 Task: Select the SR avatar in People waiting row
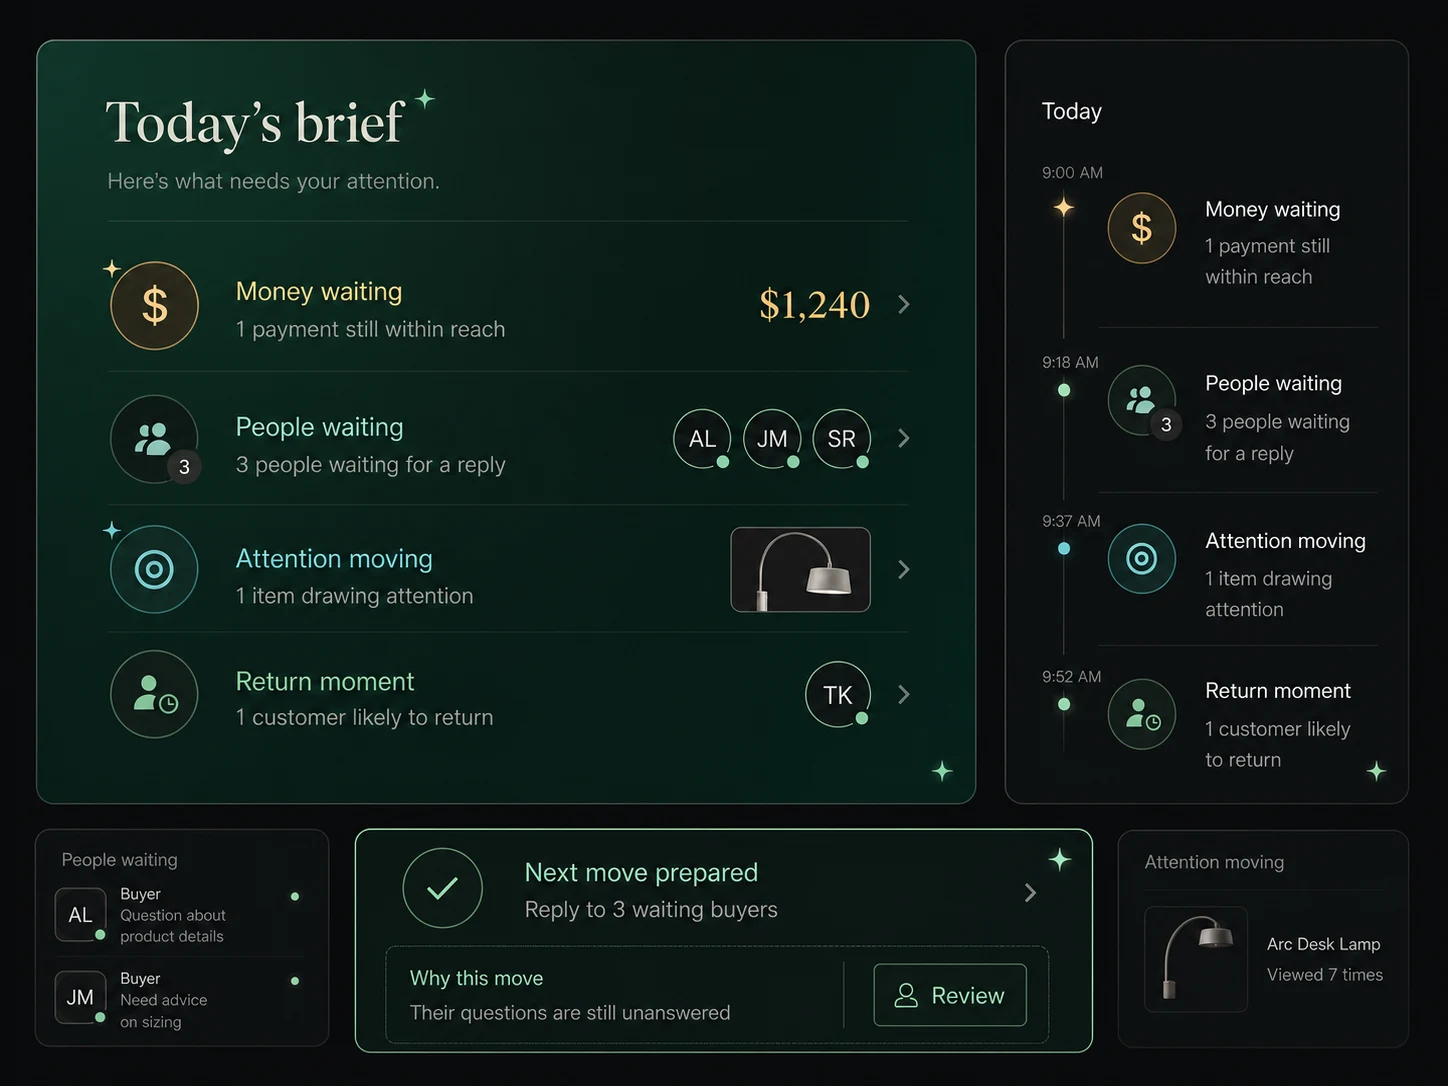[842, 439]
